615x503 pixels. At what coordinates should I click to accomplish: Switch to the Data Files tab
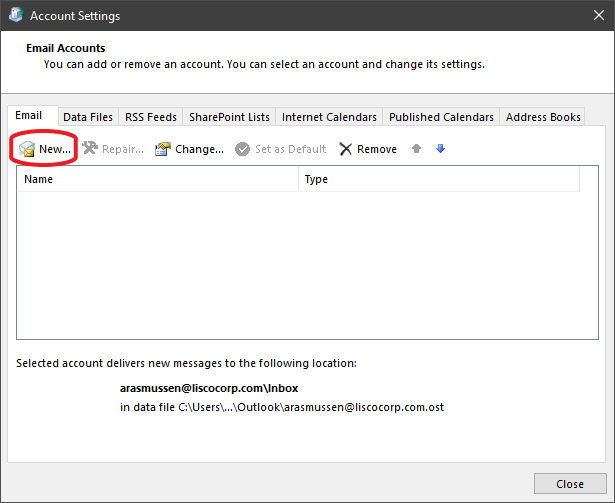click(88, 117)
